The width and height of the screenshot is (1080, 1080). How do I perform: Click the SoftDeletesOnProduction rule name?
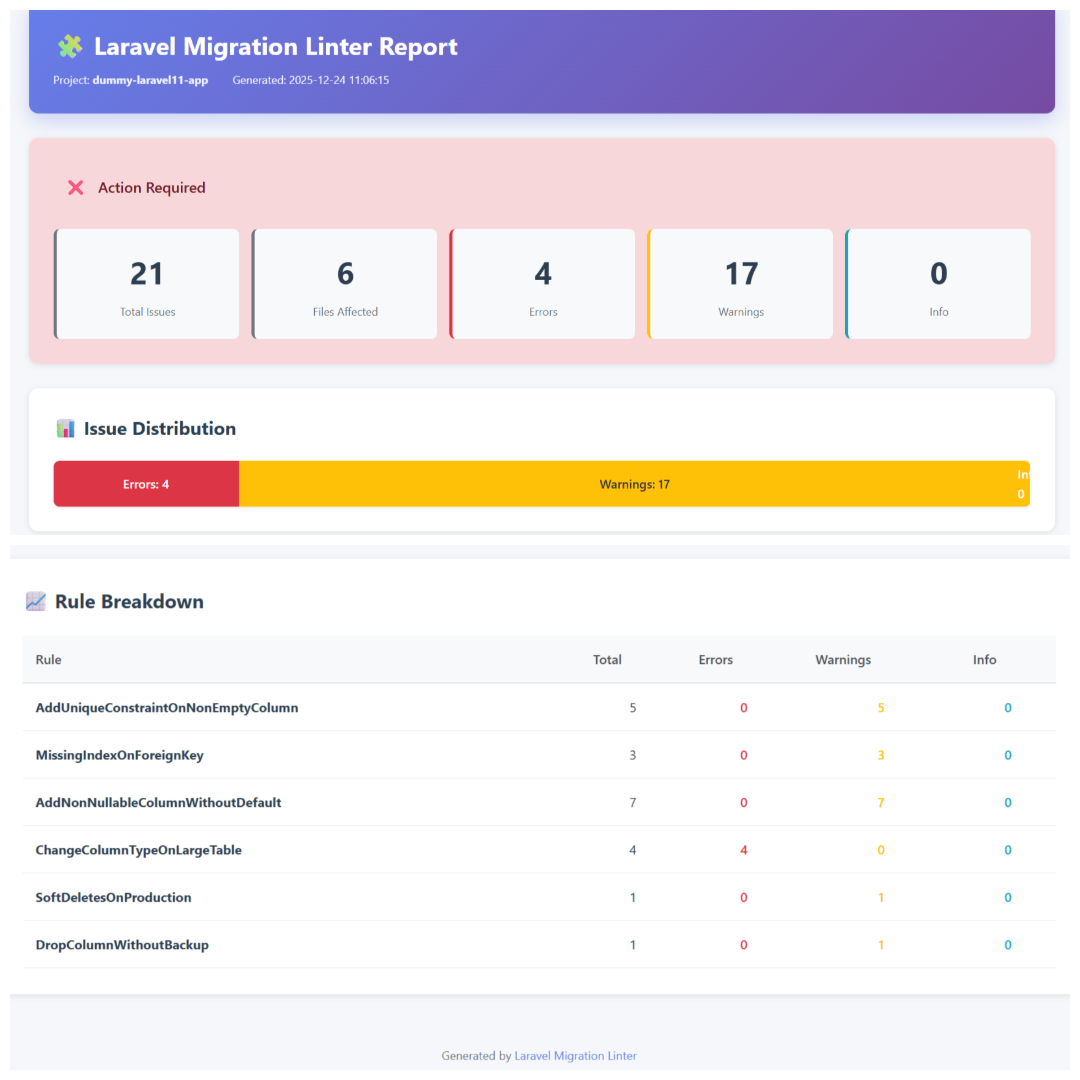114,898
